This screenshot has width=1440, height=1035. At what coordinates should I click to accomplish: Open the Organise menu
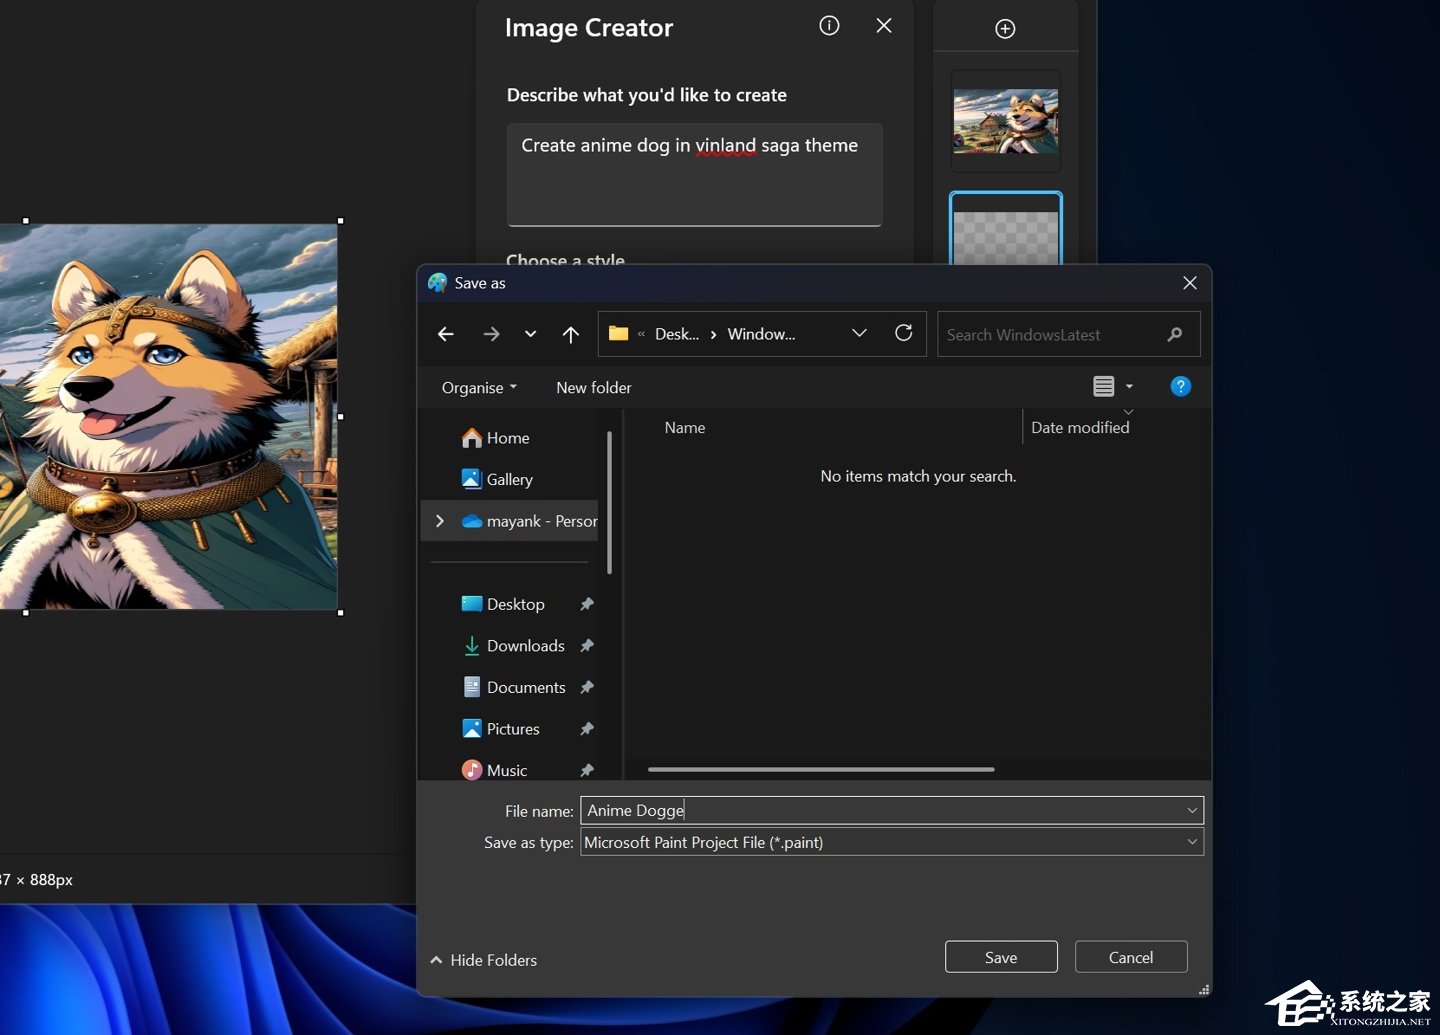[478, 387]
